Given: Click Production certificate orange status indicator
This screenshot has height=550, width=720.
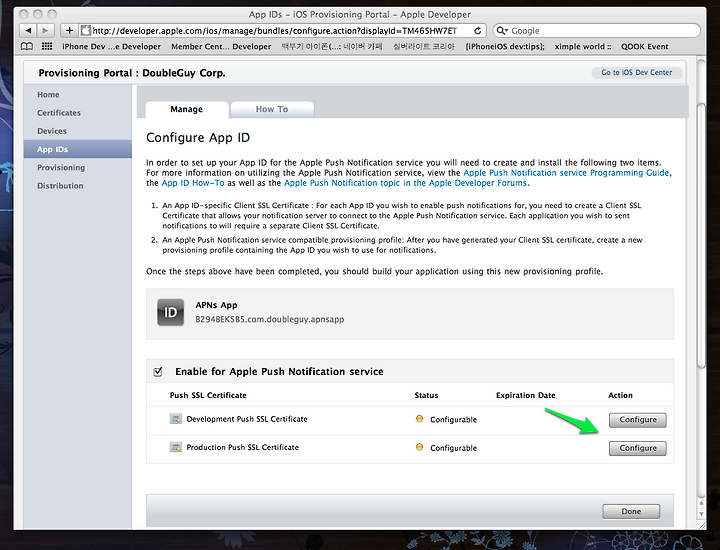Looking at the screenshot, I should (x=419, y=447).
